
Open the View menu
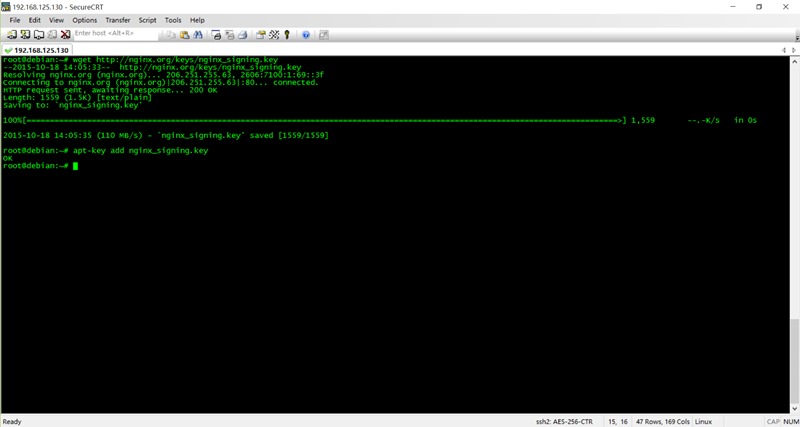coord(56,20)
